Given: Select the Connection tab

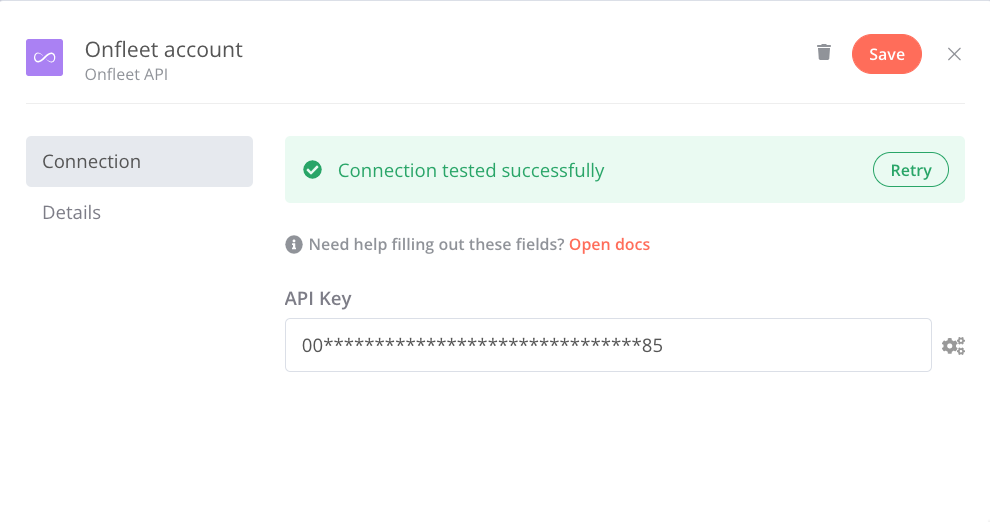Looking at the screenshot, I should pos(140,162).
